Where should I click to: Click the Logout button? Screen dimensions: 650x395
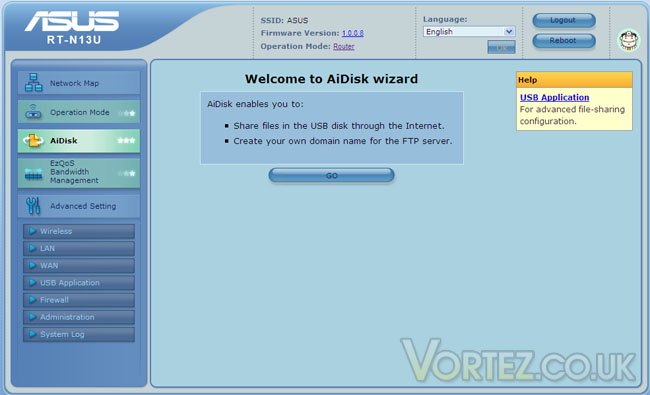[x=564, y=20]
